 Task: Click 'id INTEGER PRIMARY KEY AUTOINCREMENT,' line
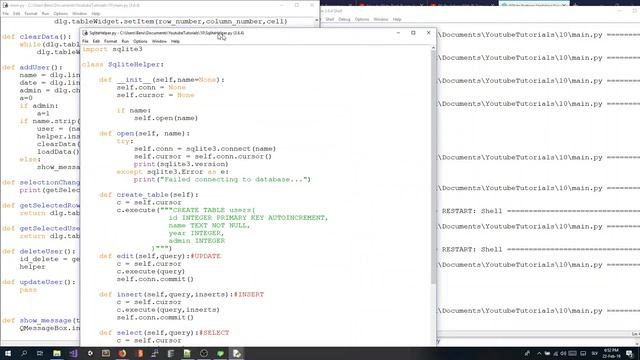248,218
